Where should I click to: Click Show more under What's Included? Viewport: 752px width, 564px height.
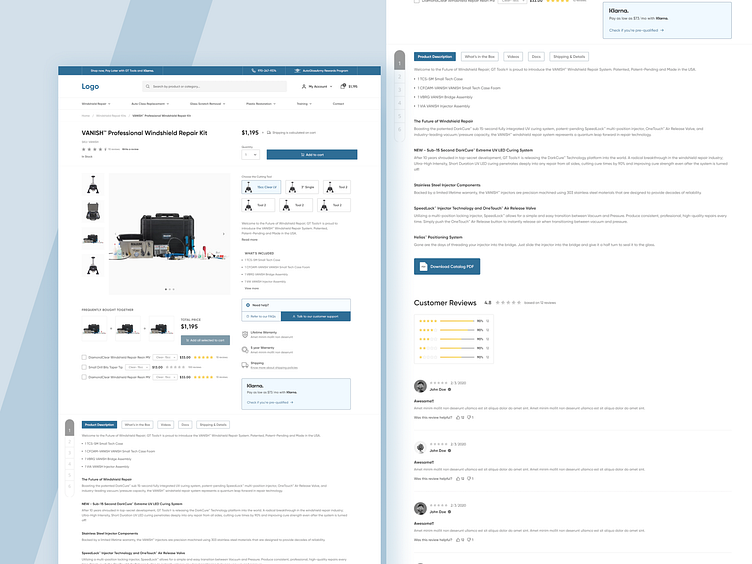(251, 288)
